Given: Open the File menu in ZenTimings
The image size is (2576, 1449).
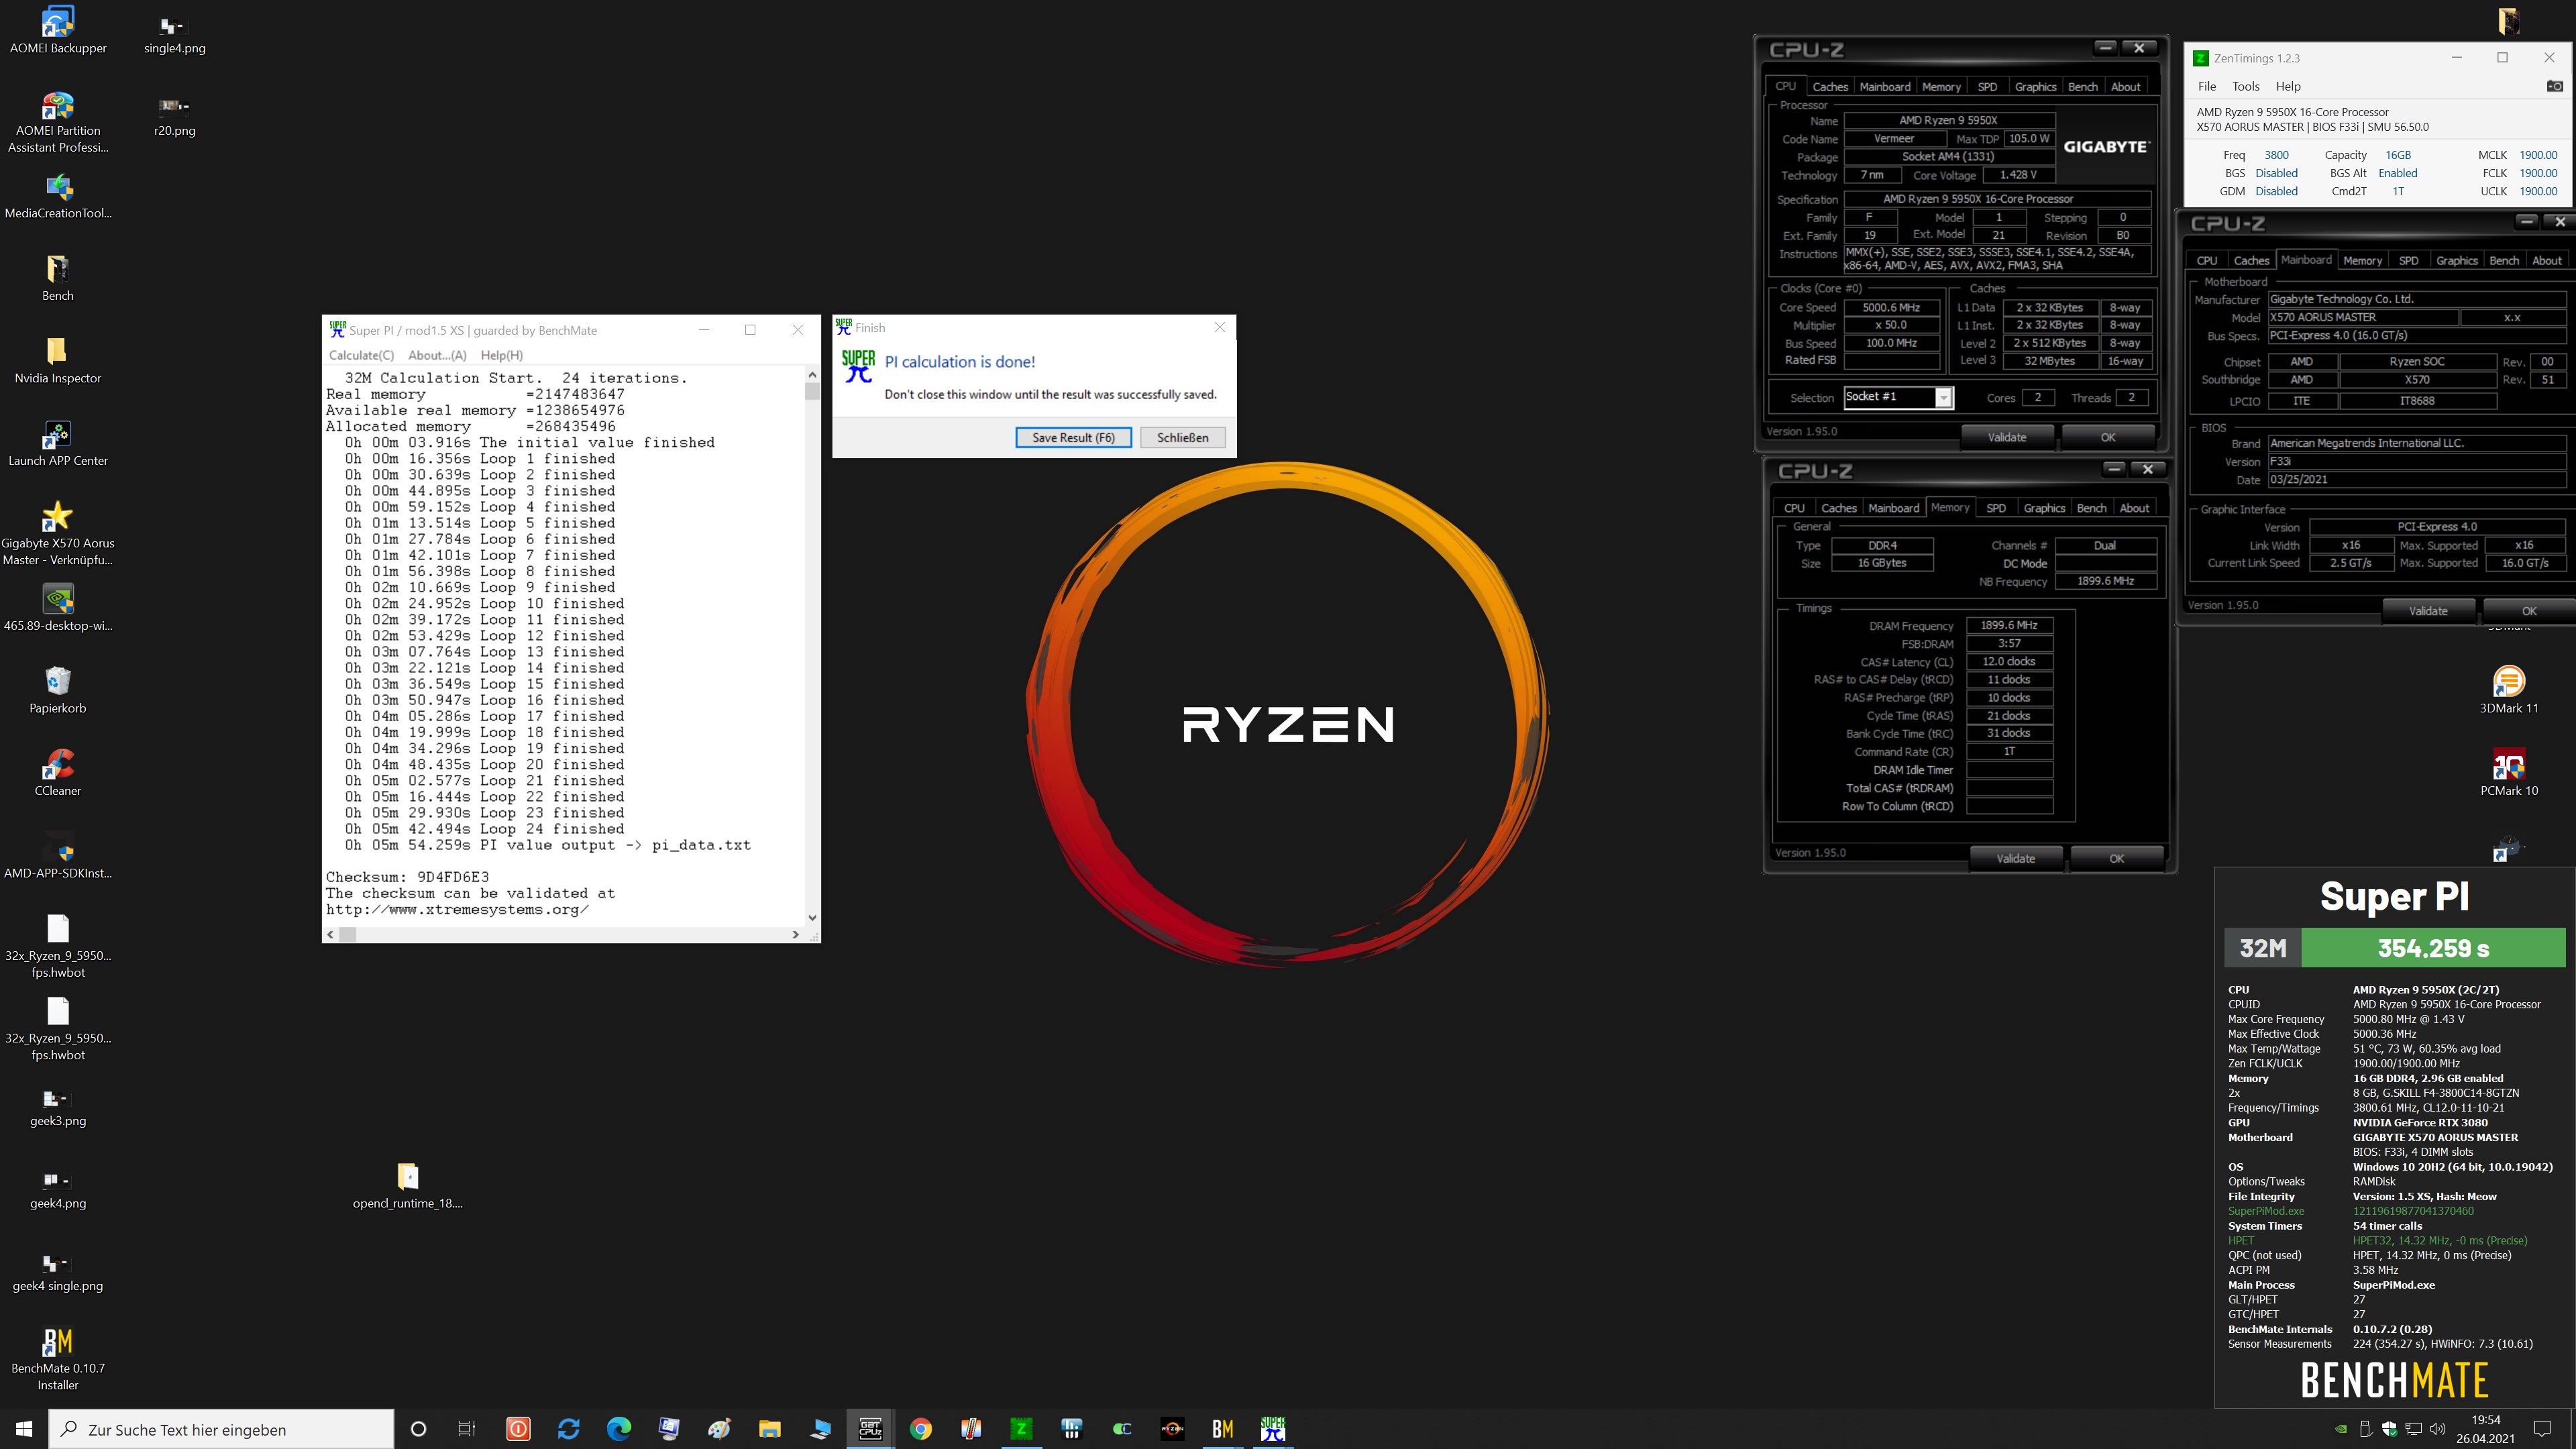Looking at the screenshot, I should tap(2207, 86).
